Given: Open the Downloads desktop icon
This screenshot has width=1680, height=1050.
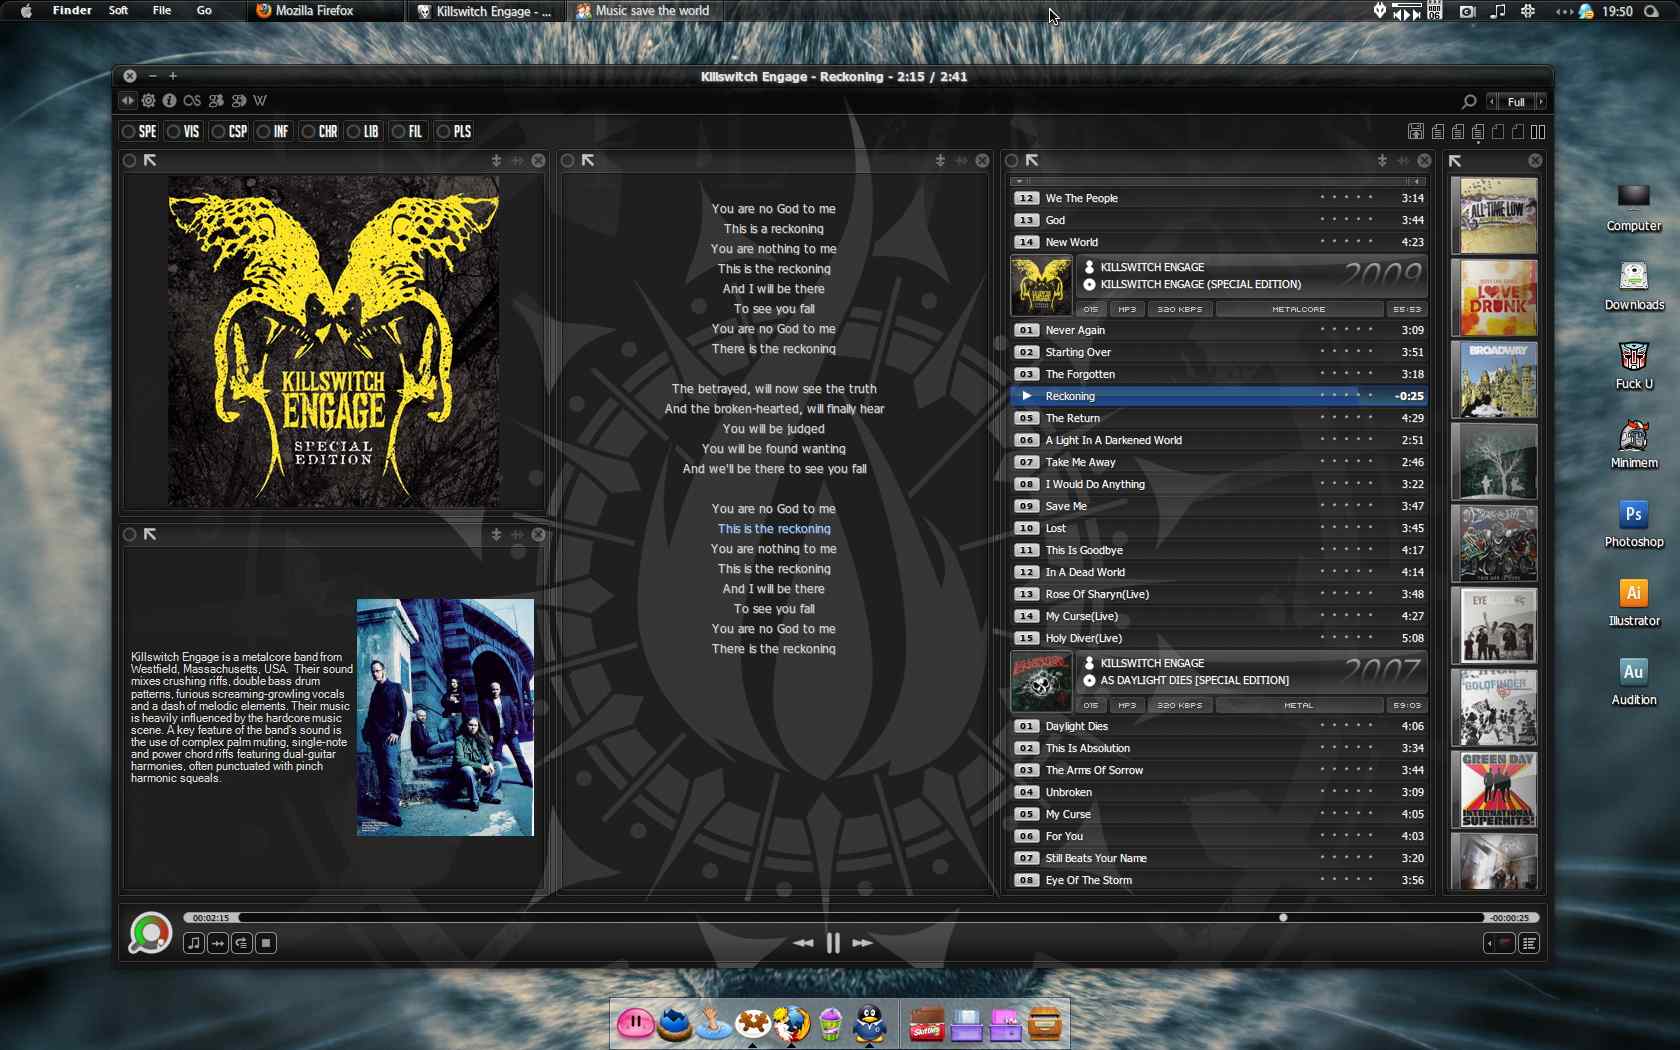Looking at the screenshot, I should 1634,287.
